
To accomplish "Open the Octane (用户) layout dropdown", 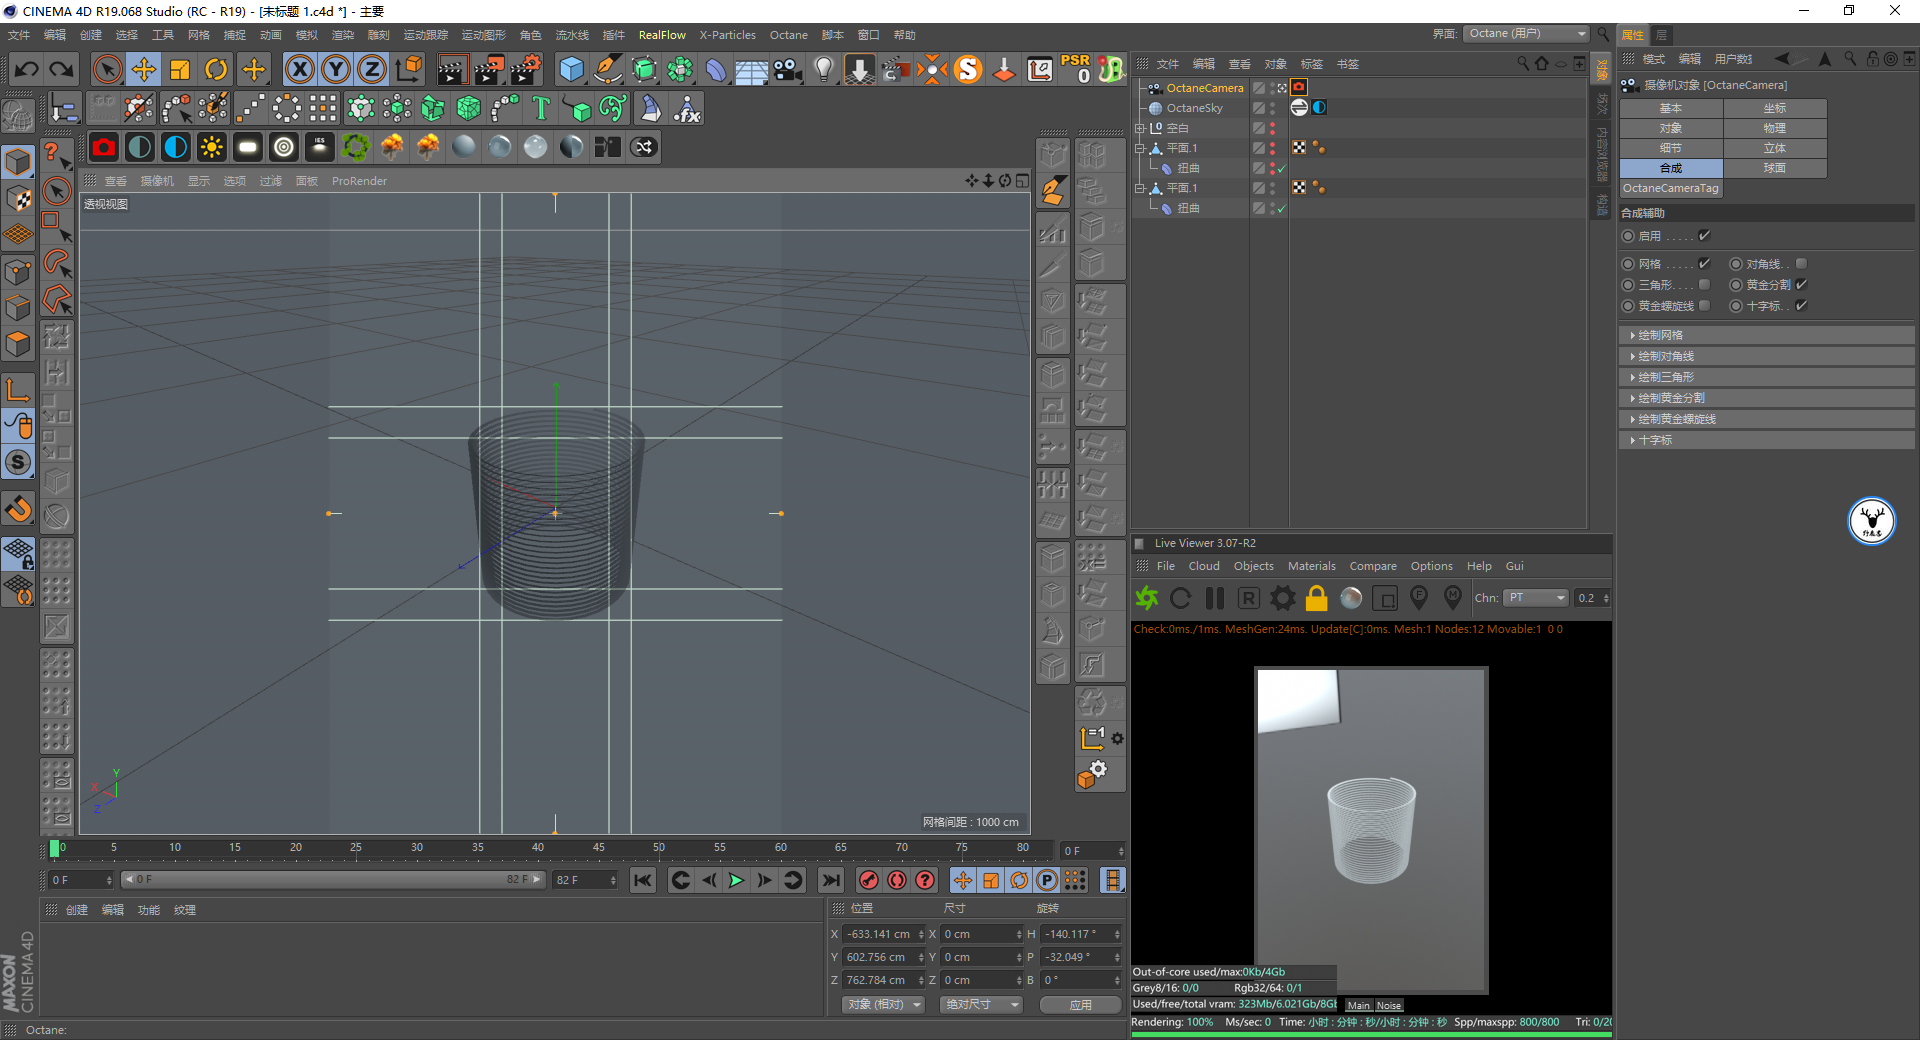I will [x=1526, y=34].
